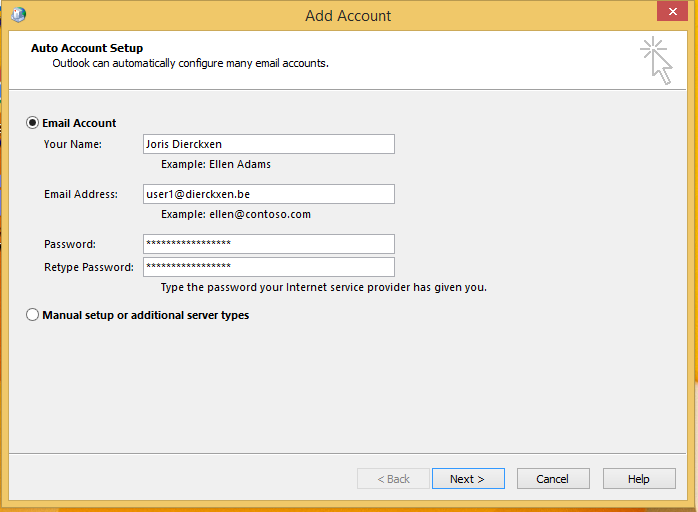The height and width of the screenshot is (512, 698).
Task: Click the 'Example: ellen@contoso.com' hint text
Action: coord(235,214)
